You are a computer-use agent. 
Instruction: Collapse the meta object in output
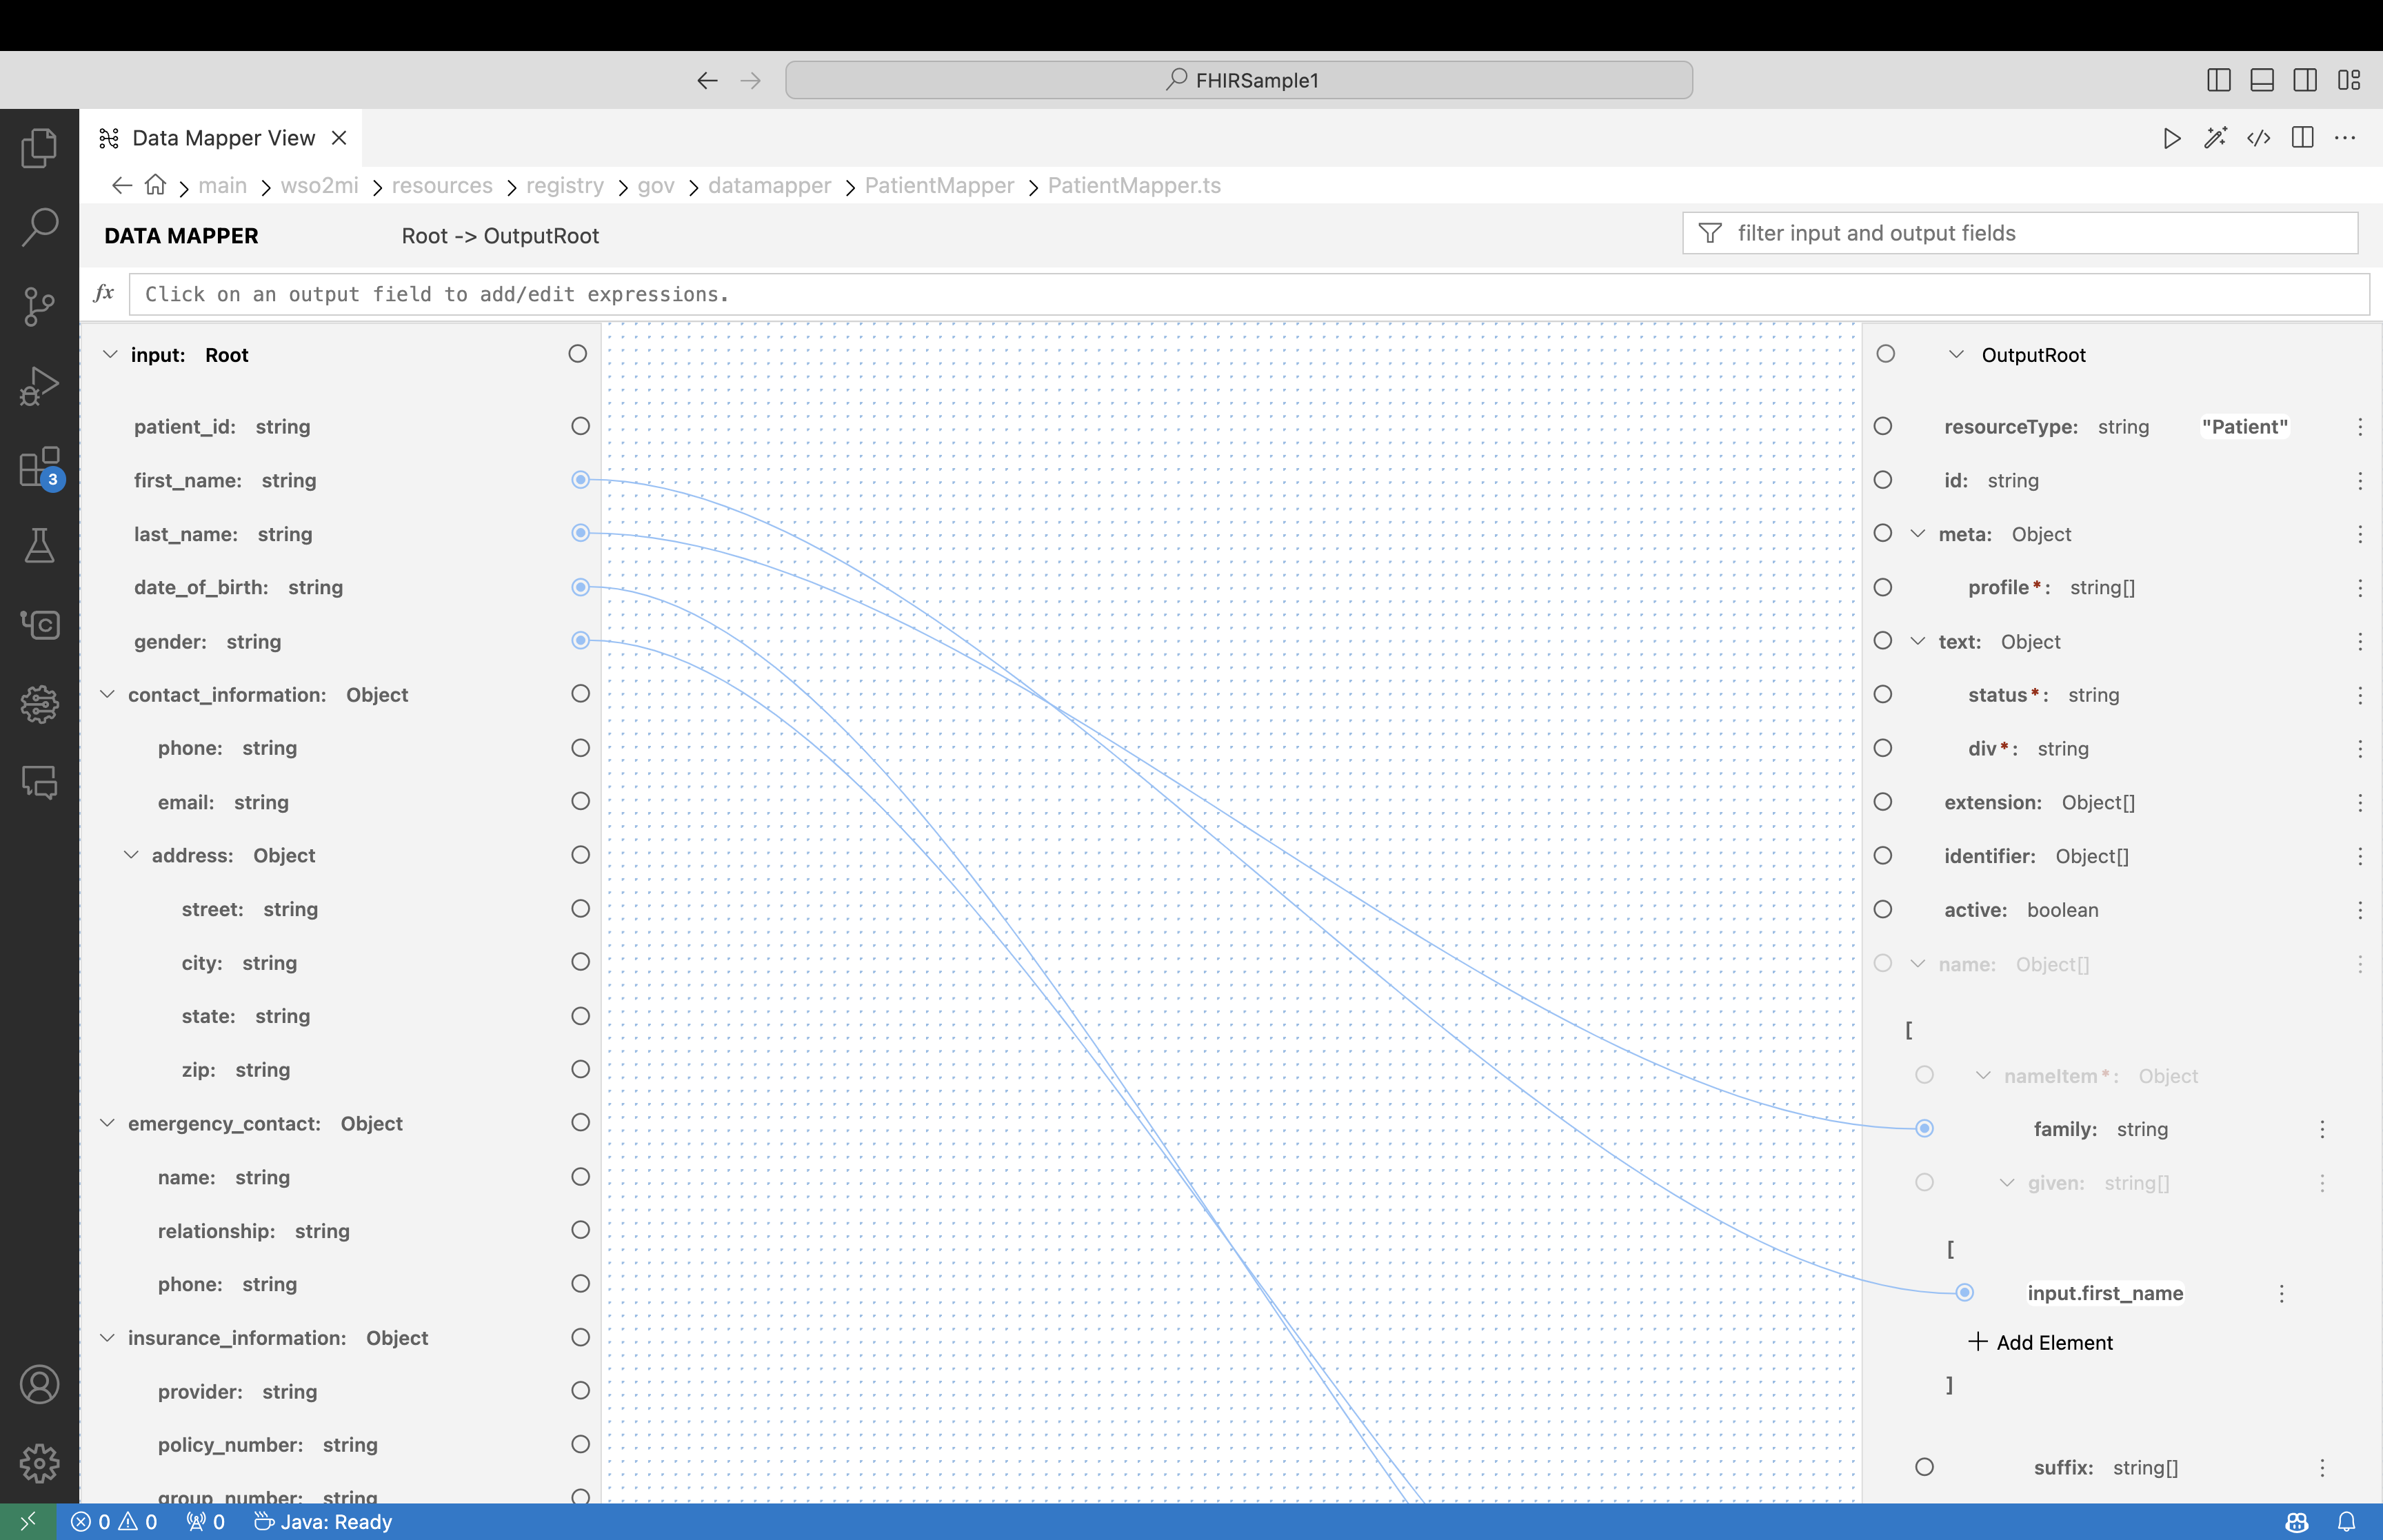1918,533
